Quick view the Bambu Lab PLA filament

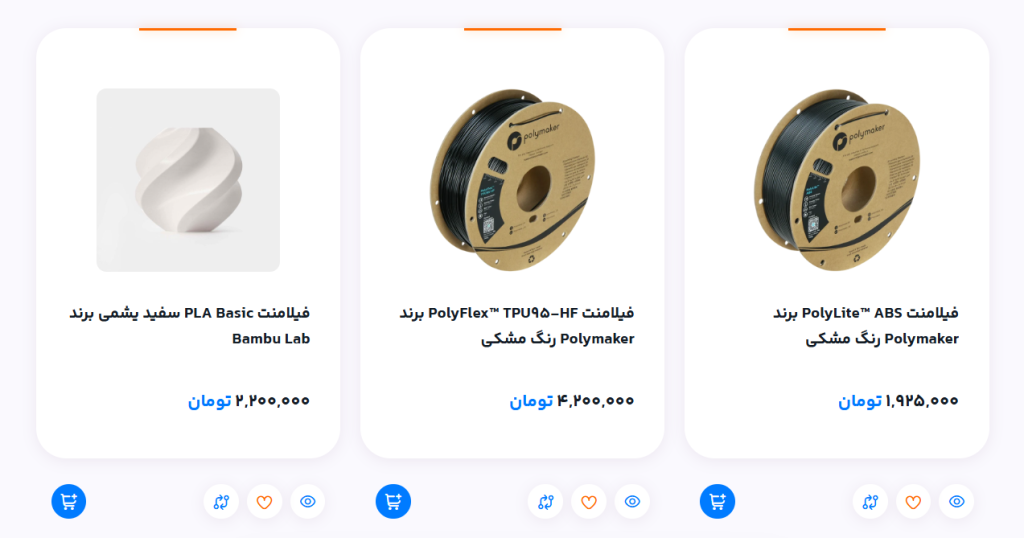pos(308,501)
